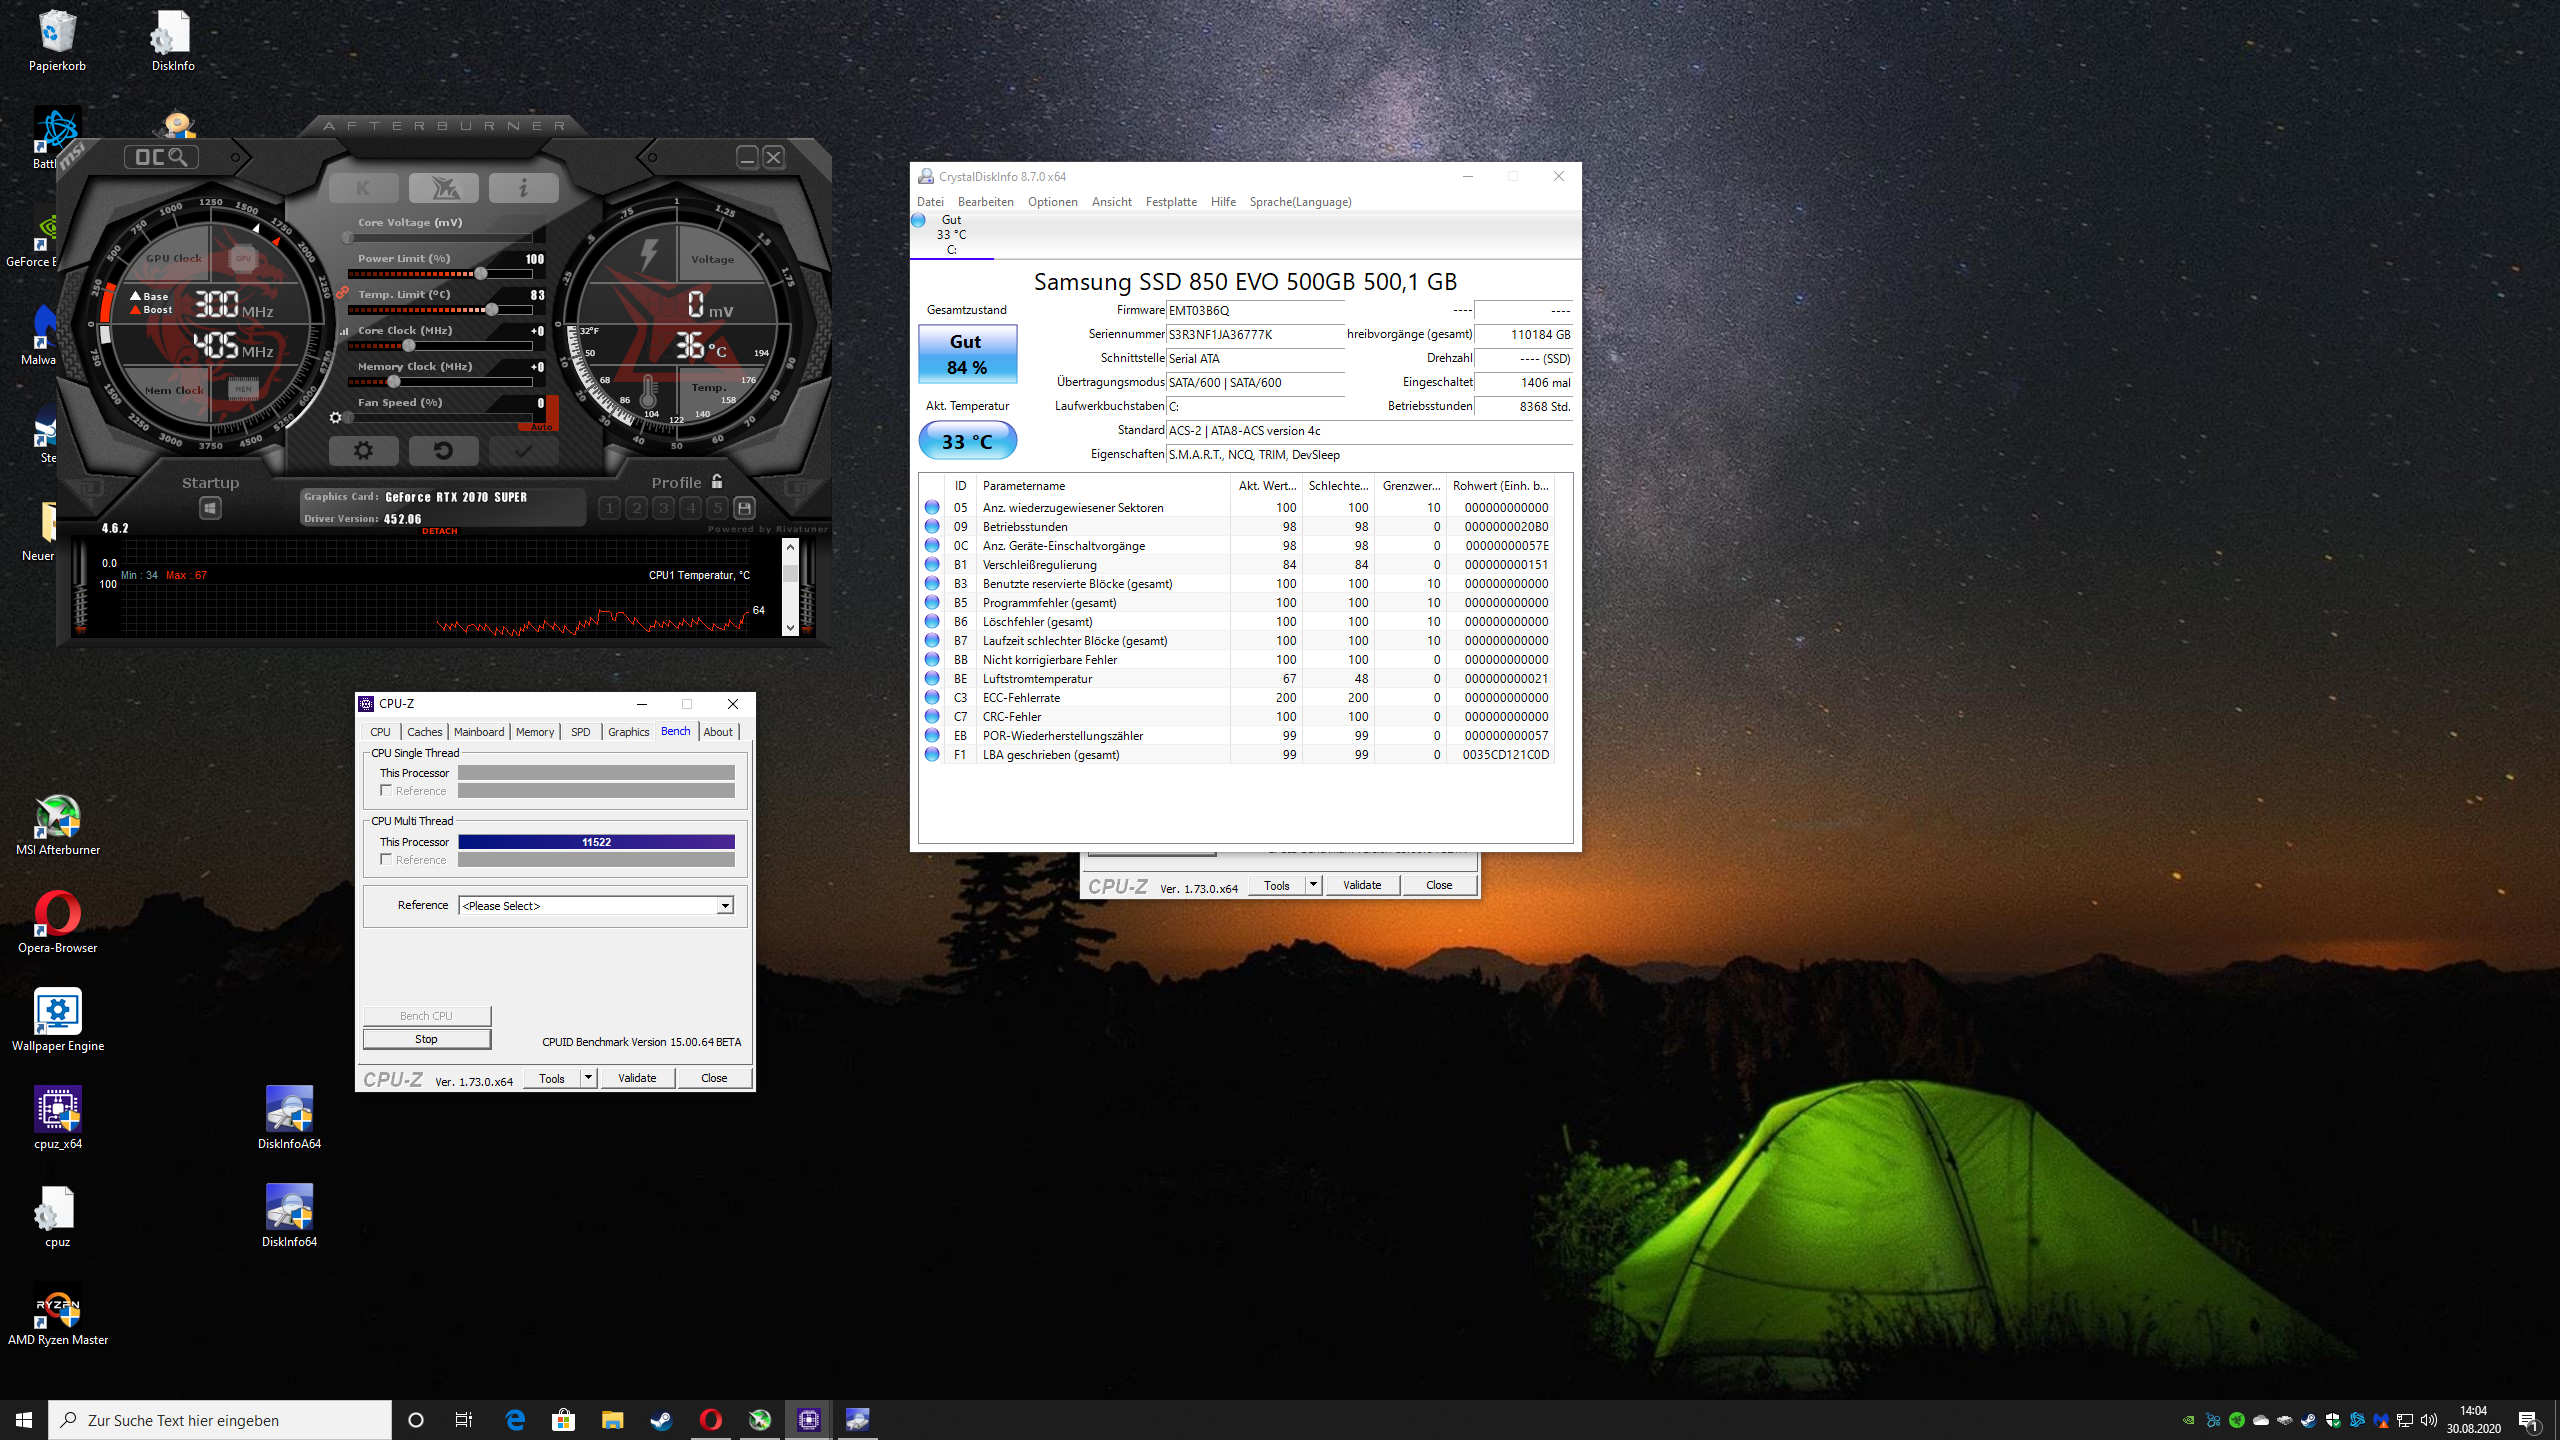
Task: Toggle fan speed Auto button
Action: [x=541, y=427]
